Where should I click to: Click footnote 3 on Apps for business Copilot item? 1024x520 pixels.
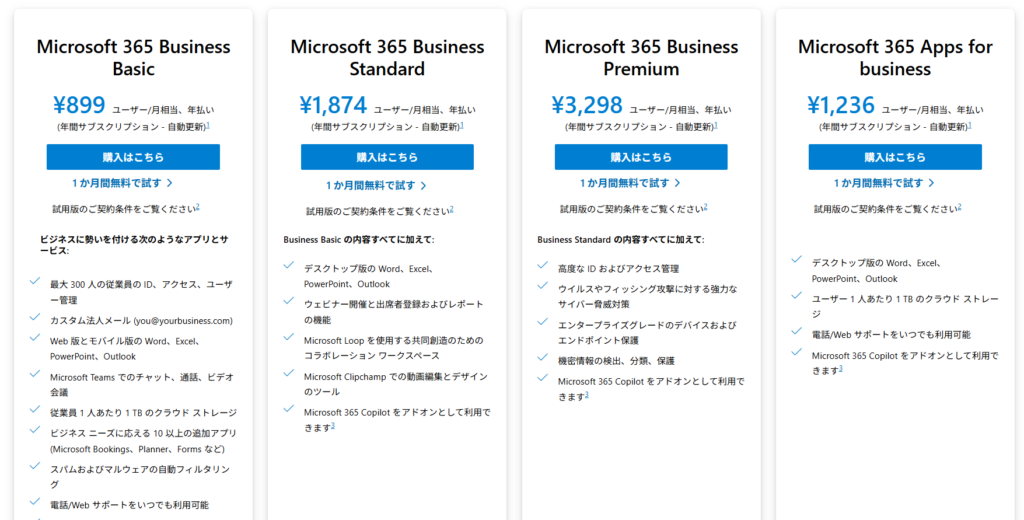coord(840,368)
